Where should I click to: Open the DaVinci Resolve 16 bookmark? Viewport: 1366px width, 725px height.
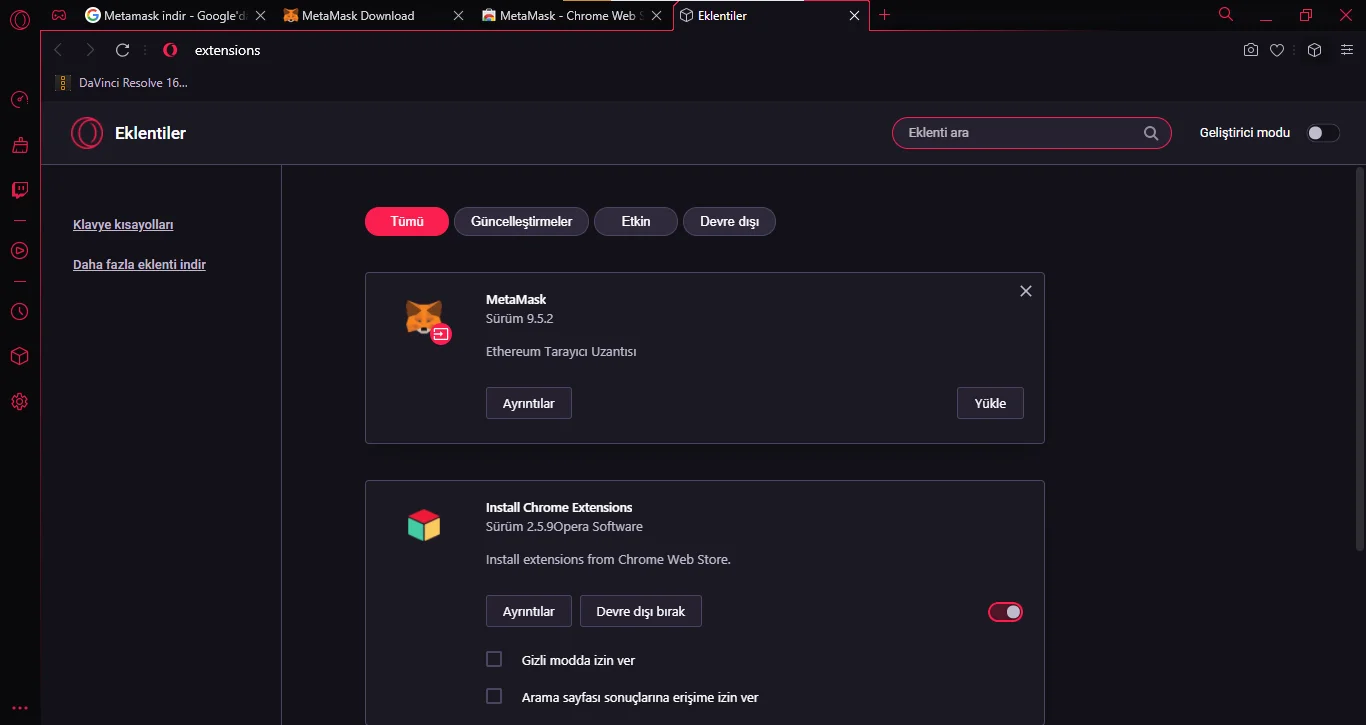click(x=122, y=83)
